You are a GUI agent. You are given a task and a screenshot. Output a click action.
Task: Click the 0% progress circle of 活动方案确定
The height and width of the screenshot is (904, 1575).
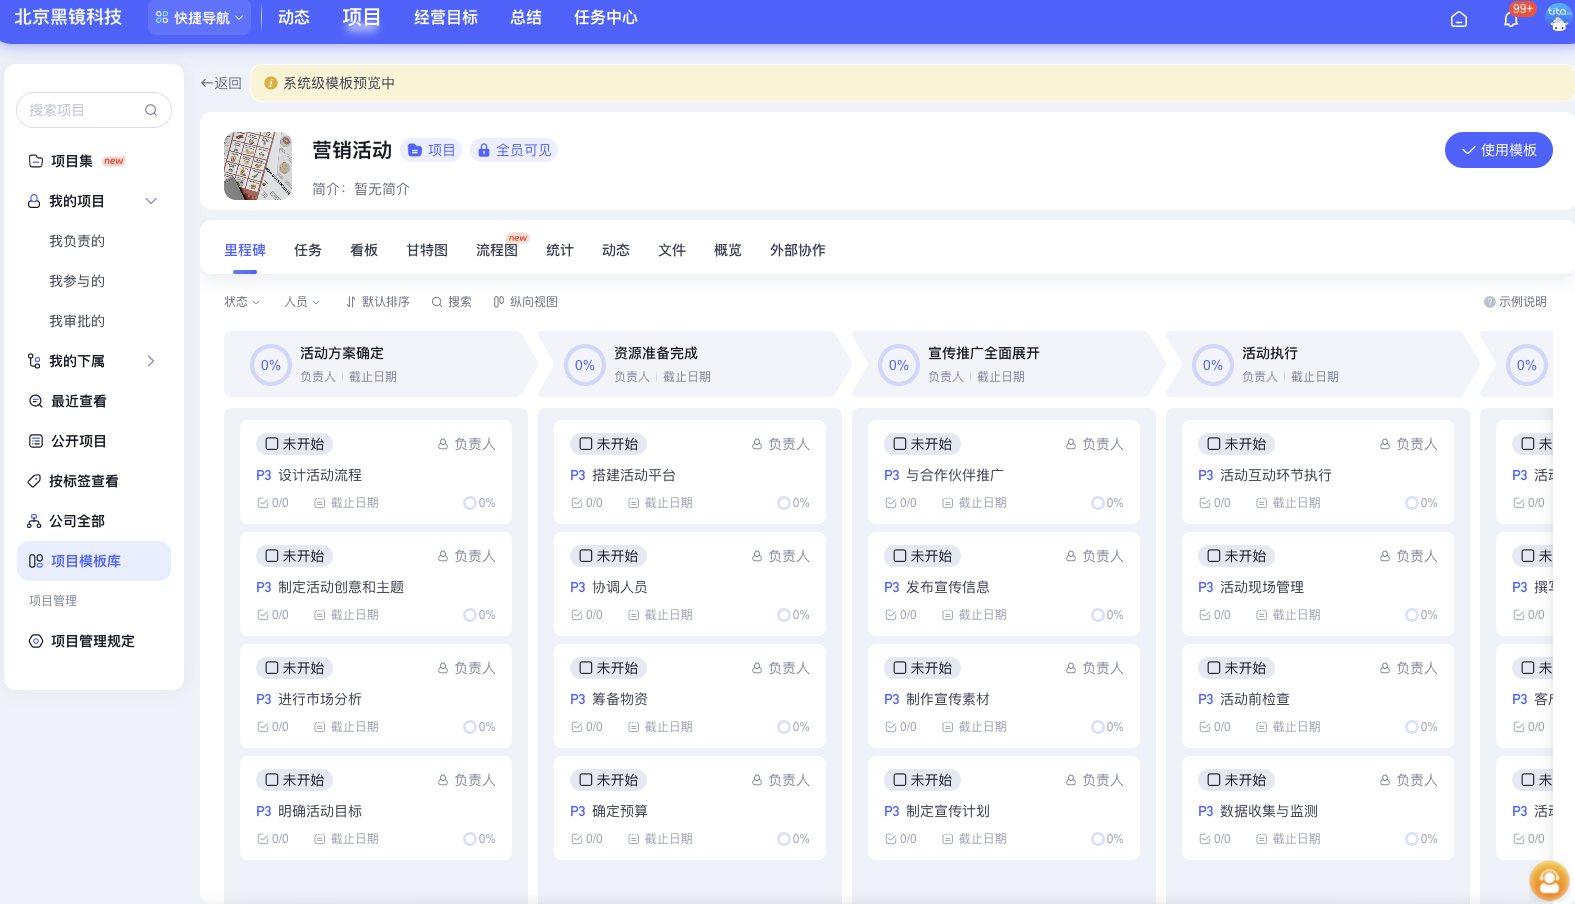[x=271, y=366]
